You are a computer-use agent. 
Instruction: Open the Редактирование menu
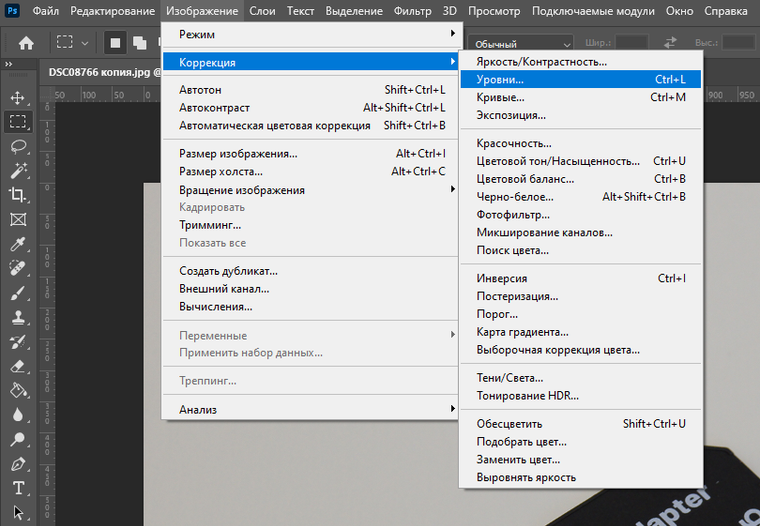[x=112, y=11]
